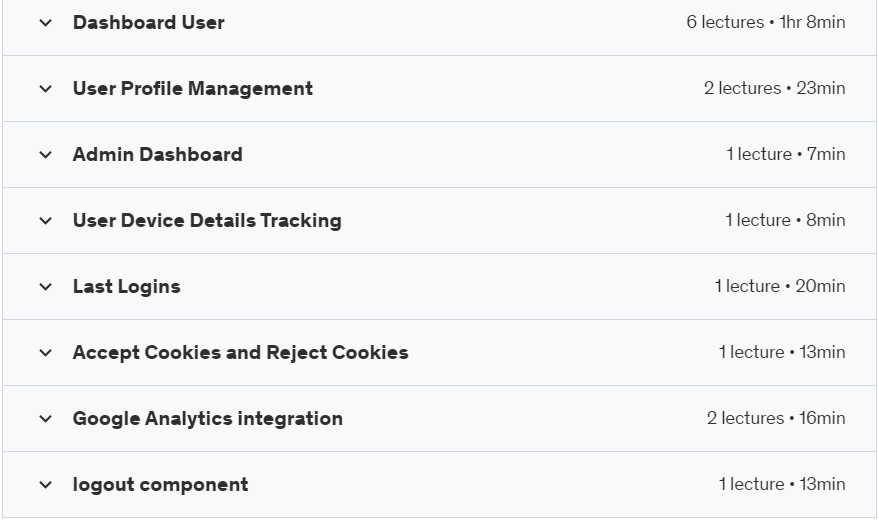Expand the User Profile Management chevron
879x523 pixels.
(x=45, y=89)
